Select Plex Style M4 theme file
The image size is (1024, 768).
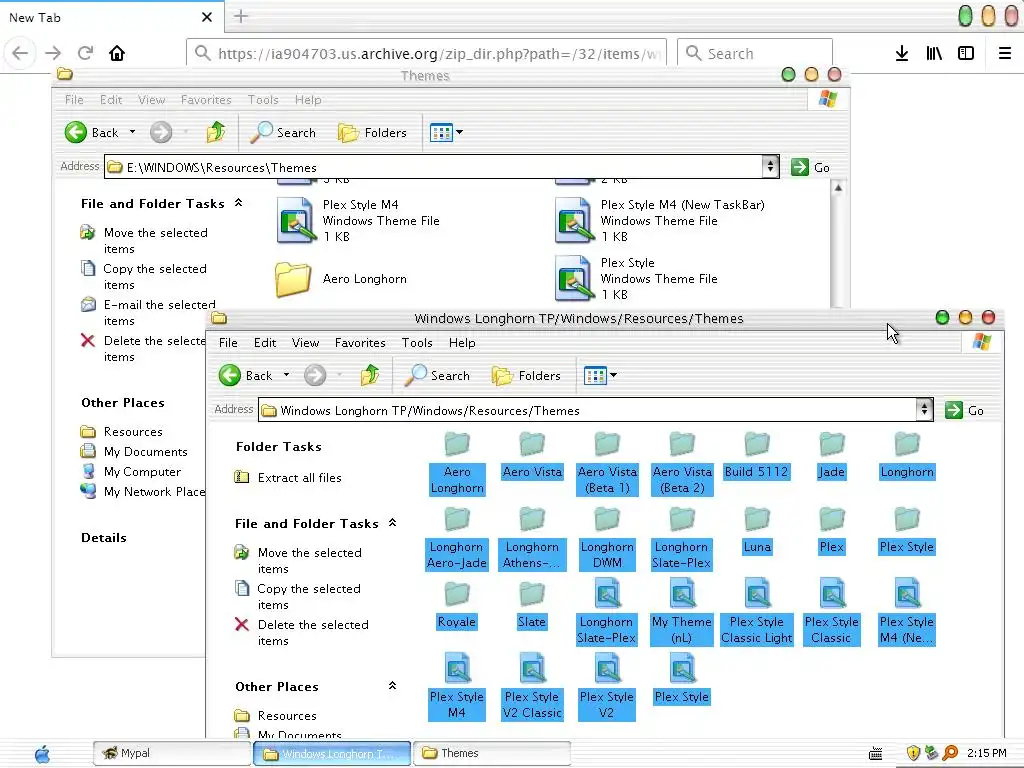[359, 221]
